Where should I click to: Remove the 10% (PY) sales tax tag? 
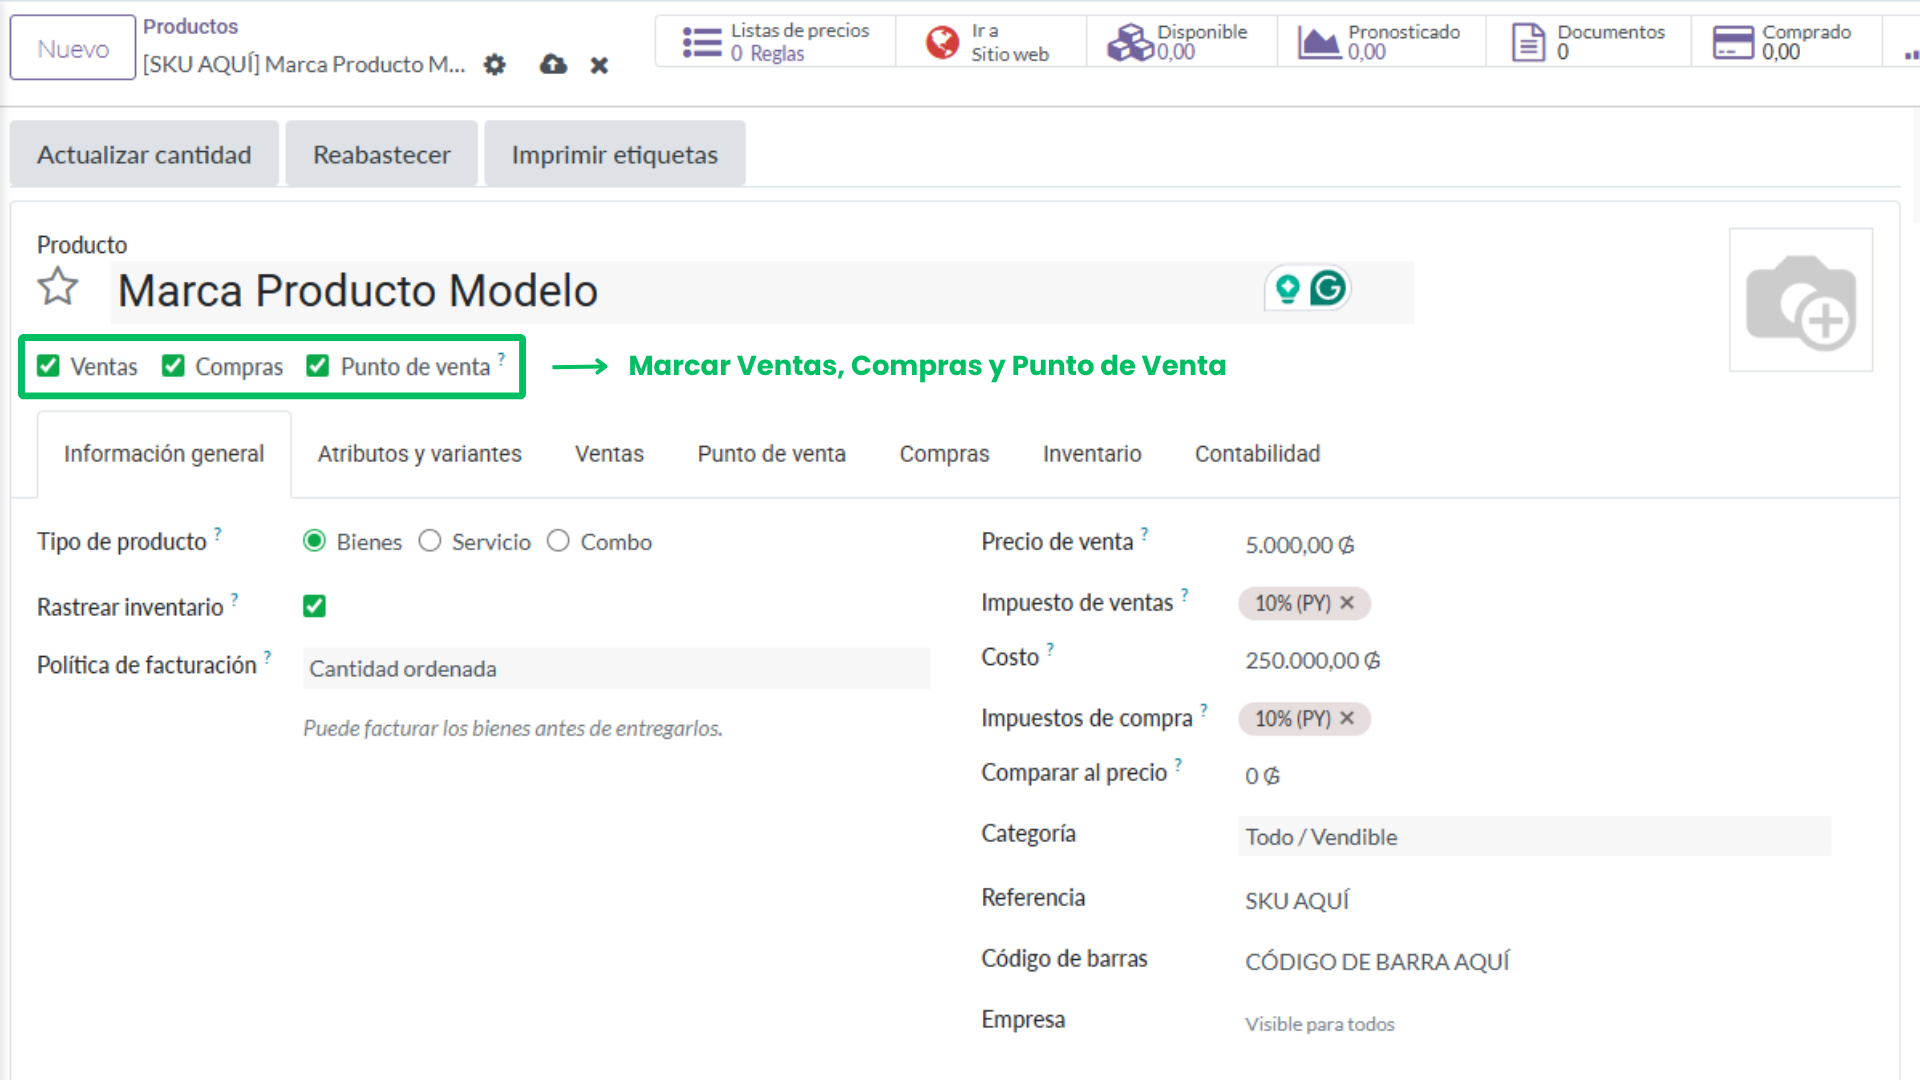click(x=1347, y=603)
